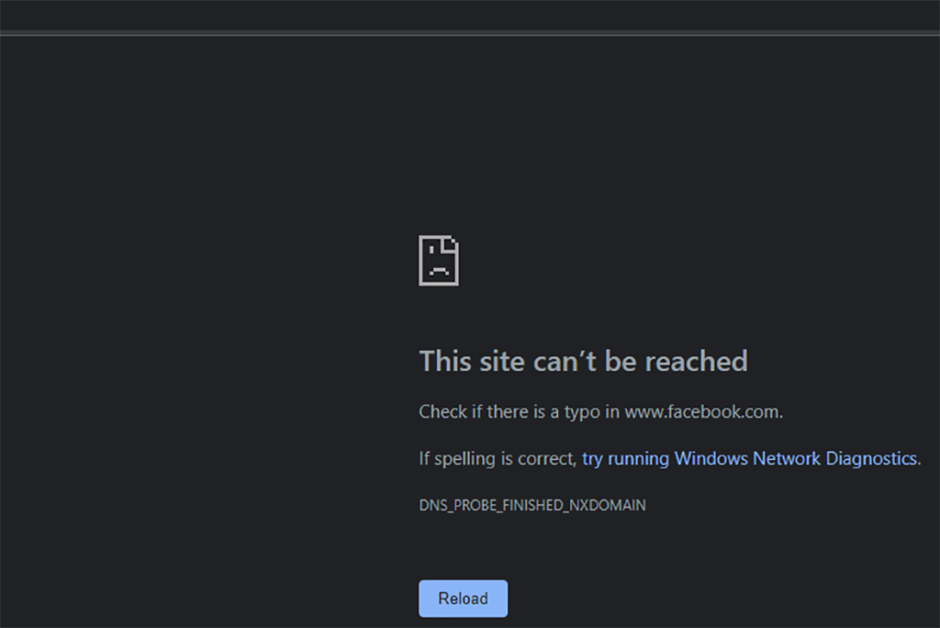Select the "This site can't be reached" heading
This screenshot has height=628, width=940.
point(583,361)
